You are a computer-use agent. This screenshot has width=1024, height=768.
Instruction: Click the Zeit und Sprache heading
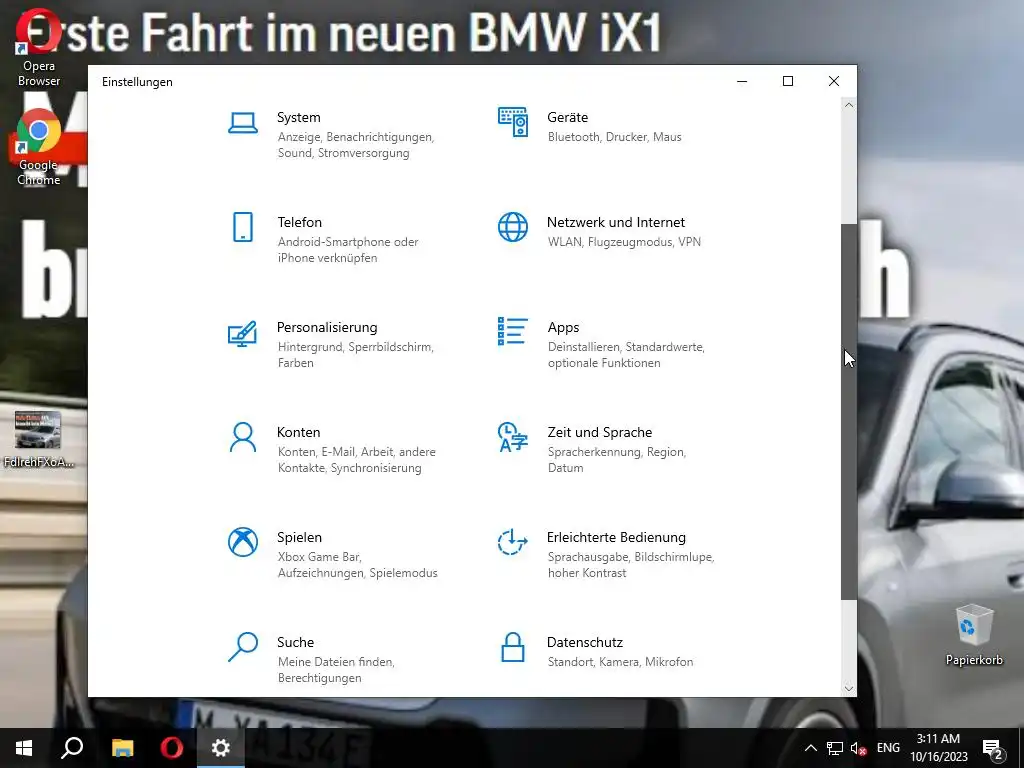coord(600,432)
